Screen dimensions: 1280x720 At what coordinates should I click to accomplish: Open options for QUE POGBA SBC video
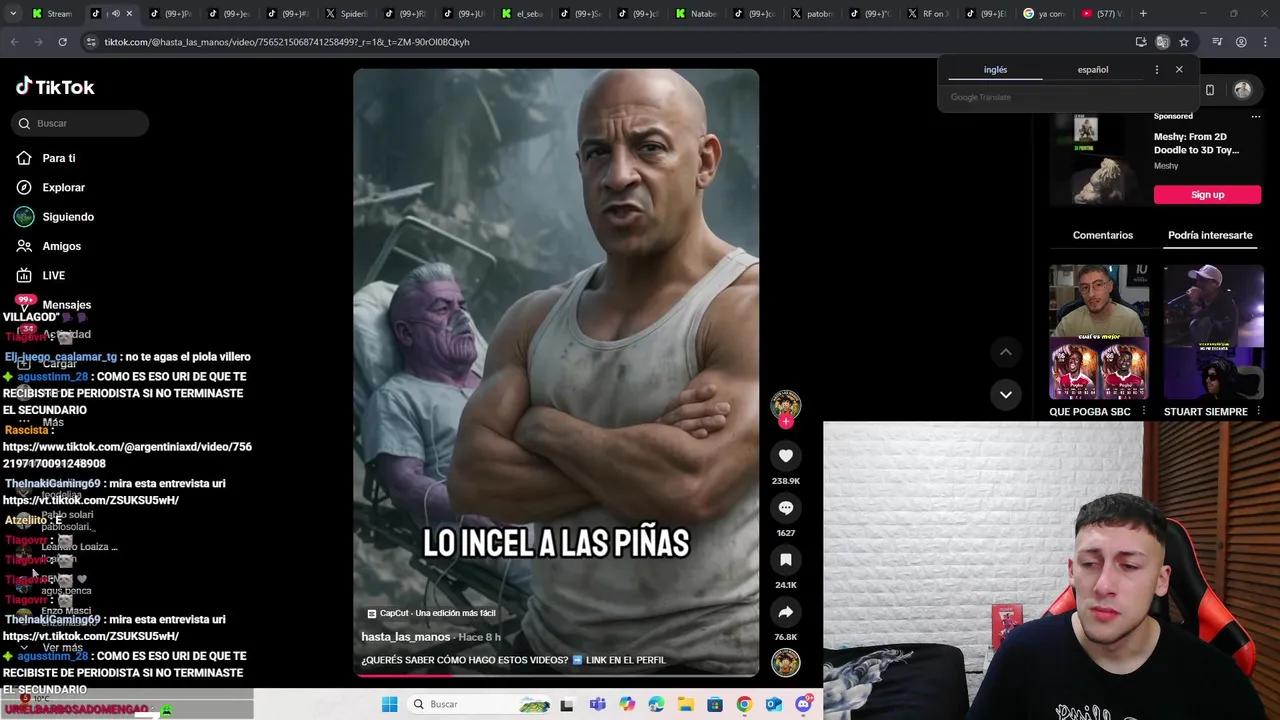[1143, 412]
